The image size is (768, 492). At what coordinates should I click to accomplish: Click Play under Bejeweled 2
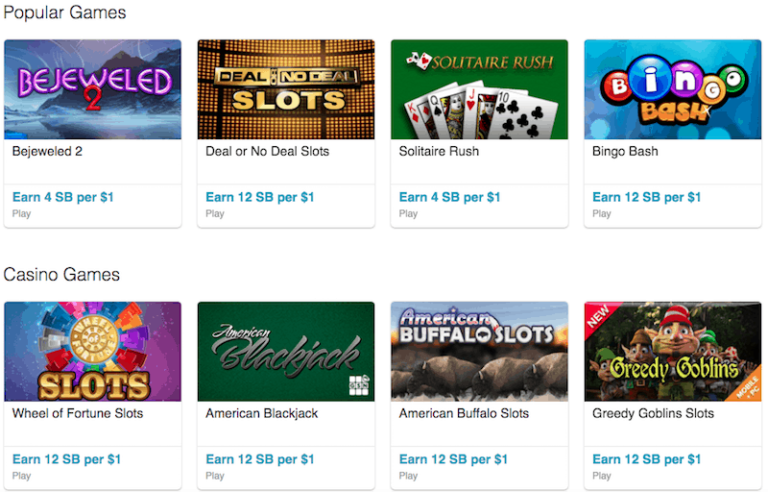22,214
